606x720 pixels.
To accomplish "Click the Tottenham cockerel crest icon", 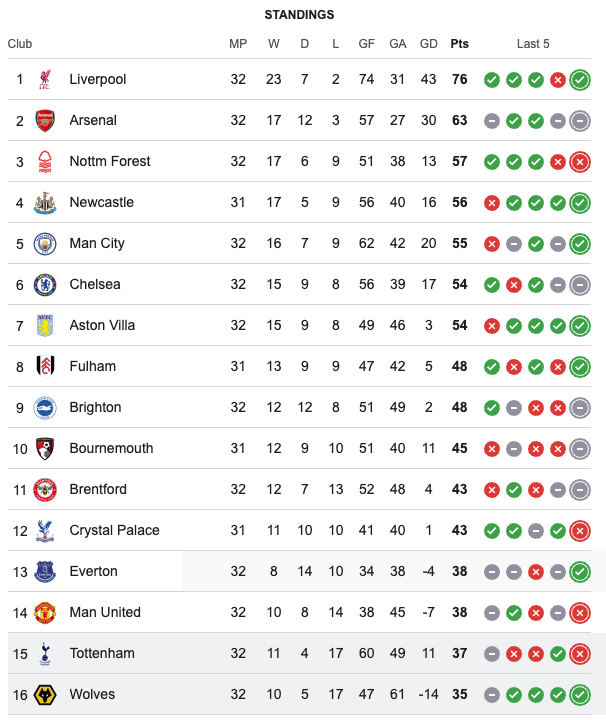I will pyautogui.click(x=45, y=654).
